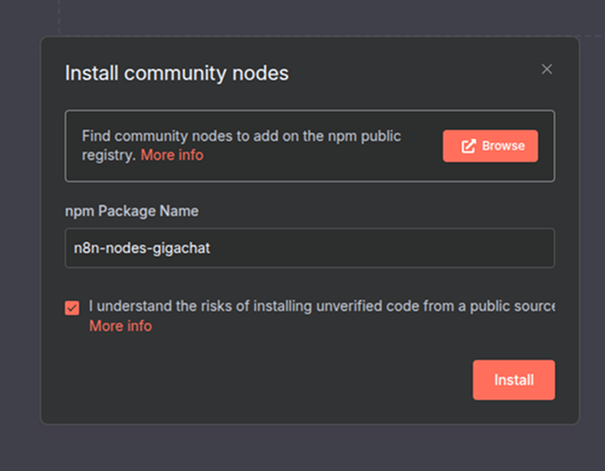Focus the npm Package Name input field

tap(309, 248)
